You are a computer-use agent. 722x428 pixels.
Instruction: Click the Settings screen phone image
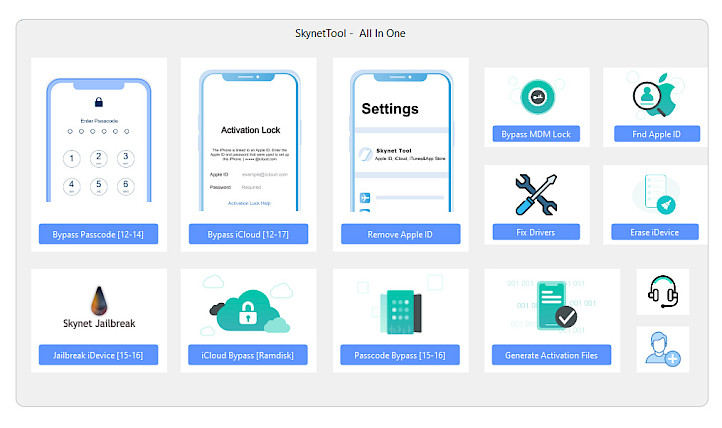click(x=401, y=141)
